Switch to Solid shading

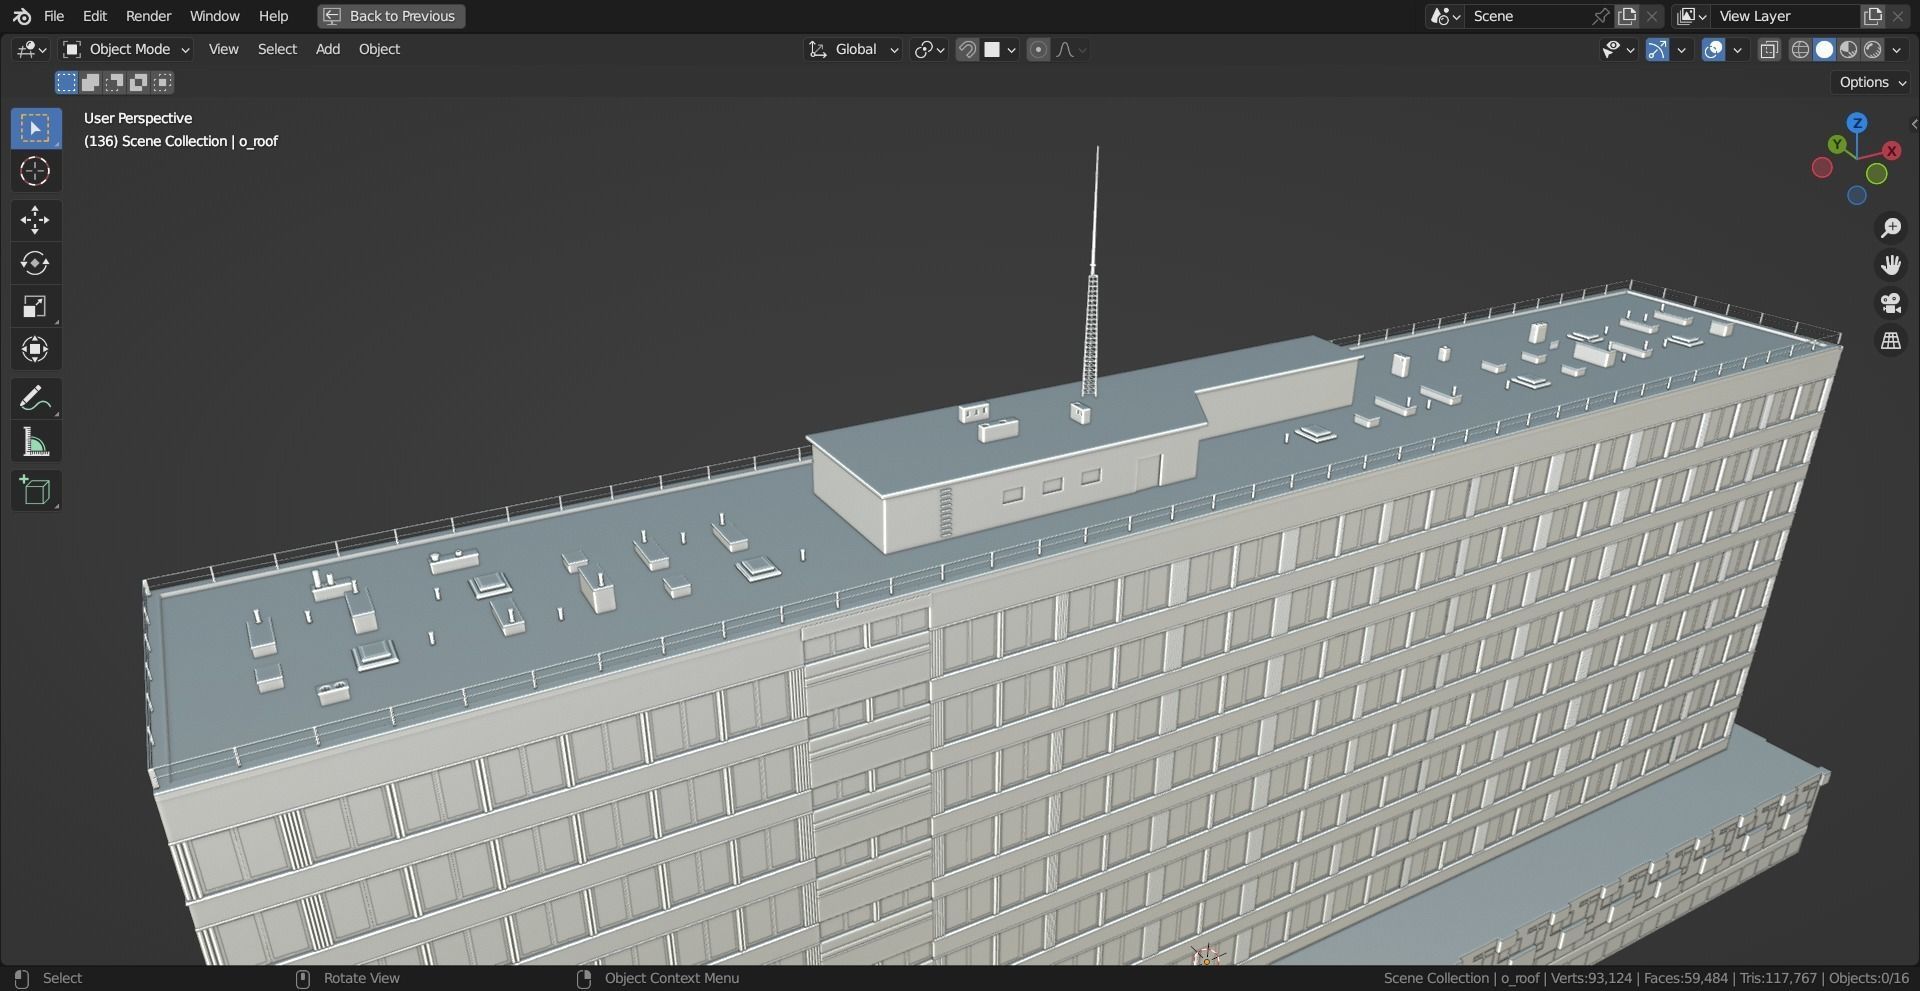coord(1824,49)
